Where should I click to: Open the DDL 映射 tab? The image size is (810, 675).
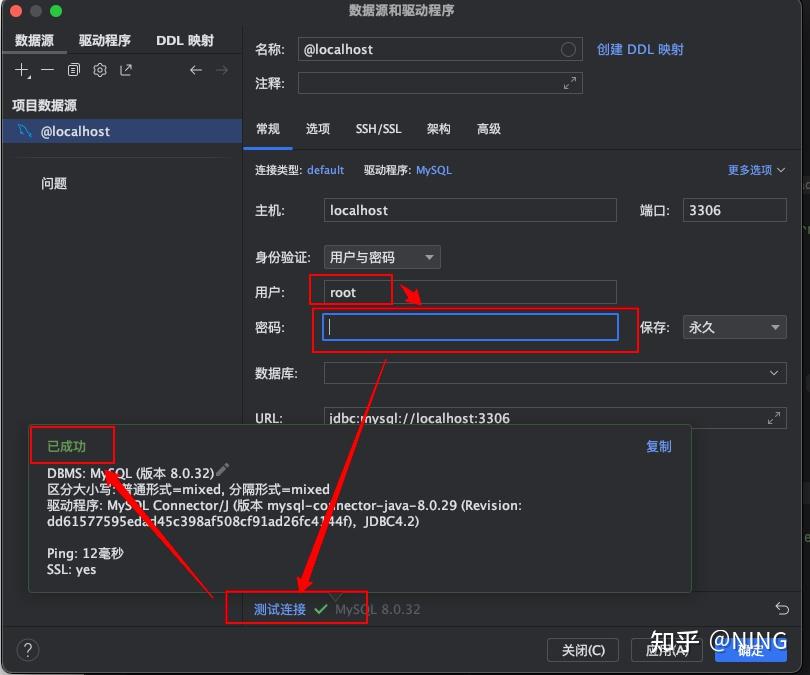coord(185,41)
